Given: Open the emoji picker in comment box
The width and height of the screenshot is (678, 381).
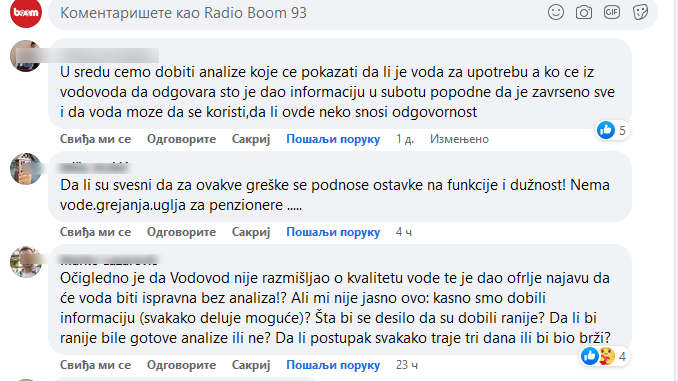Looking at the screenshot, I should pos(556,12).
